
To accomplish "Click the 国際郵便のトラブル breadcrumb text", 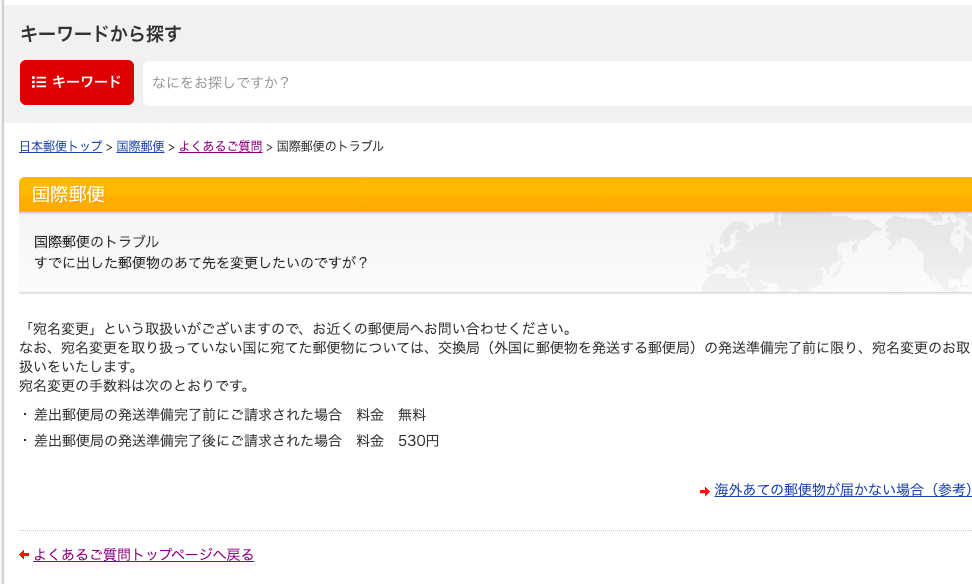I will [330, 146].
